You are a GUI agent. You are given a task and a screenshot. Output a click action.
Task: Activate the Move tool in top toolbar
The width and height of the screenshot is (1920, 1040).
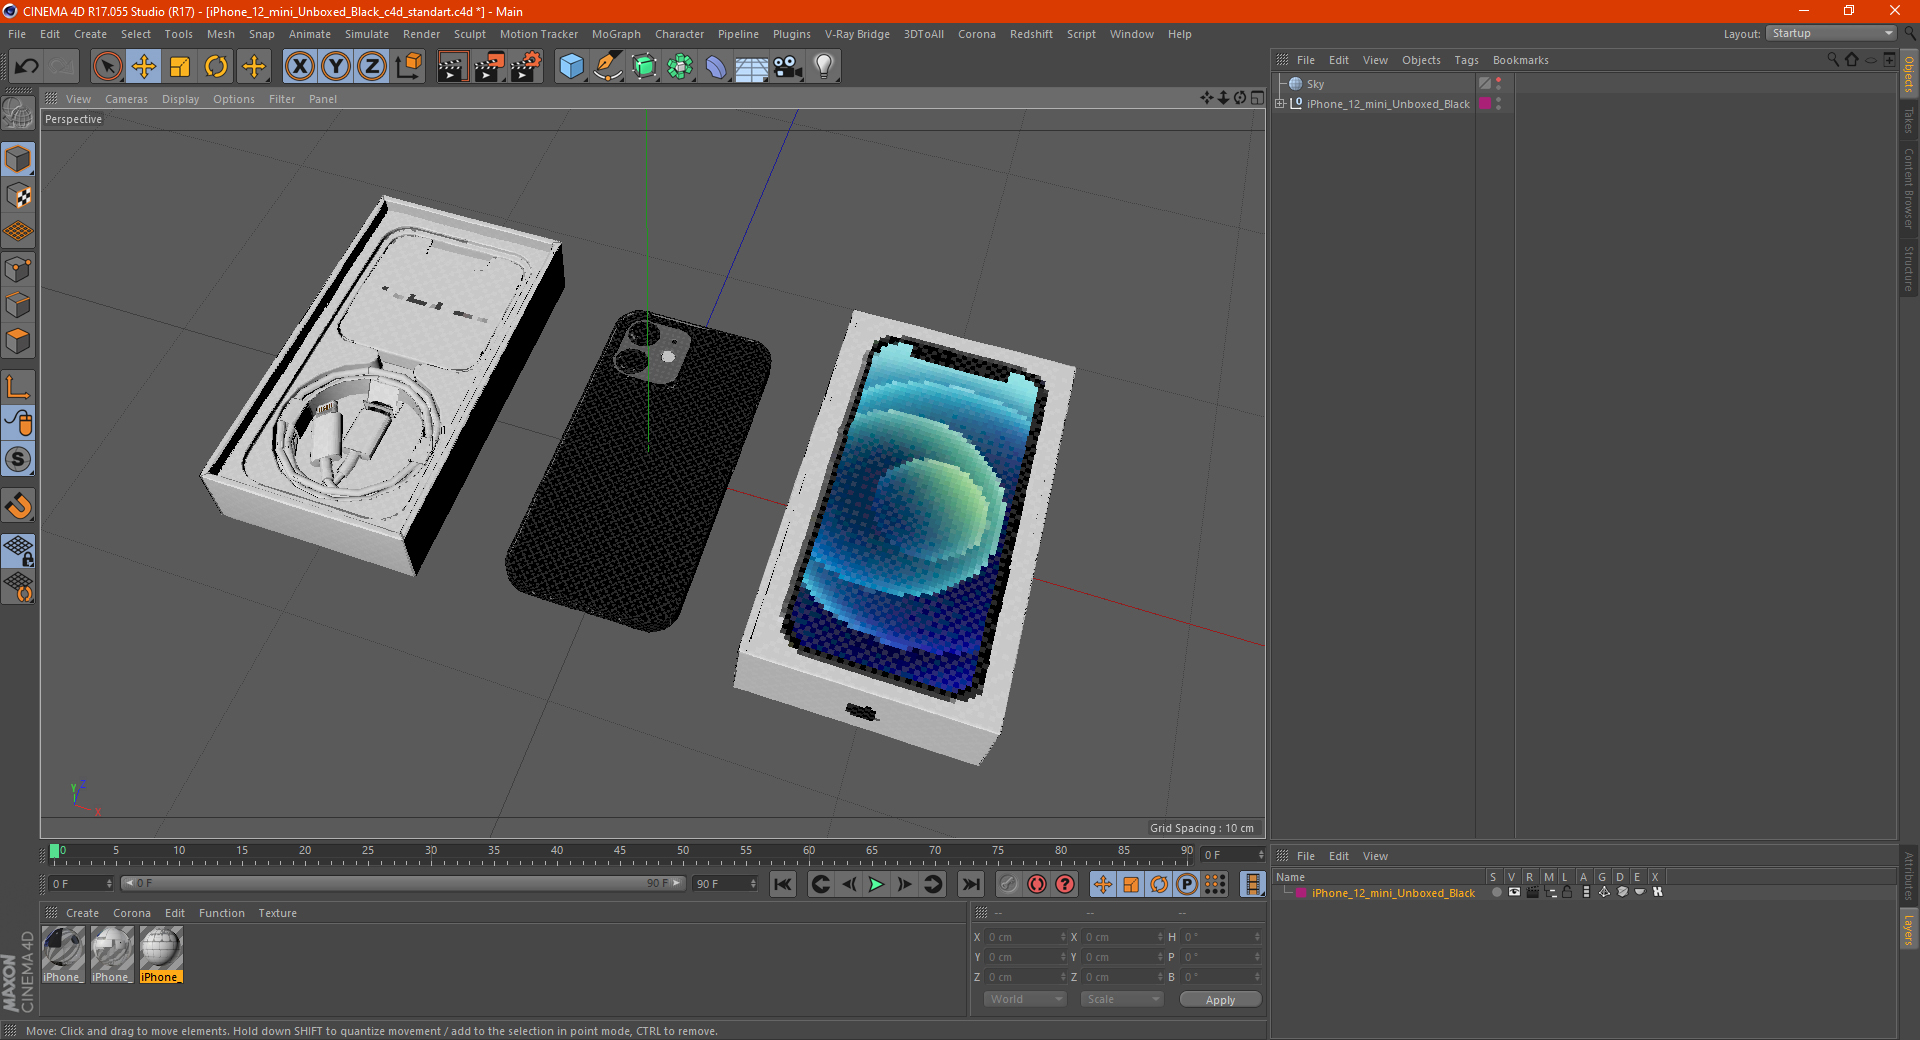click(144, 67)
